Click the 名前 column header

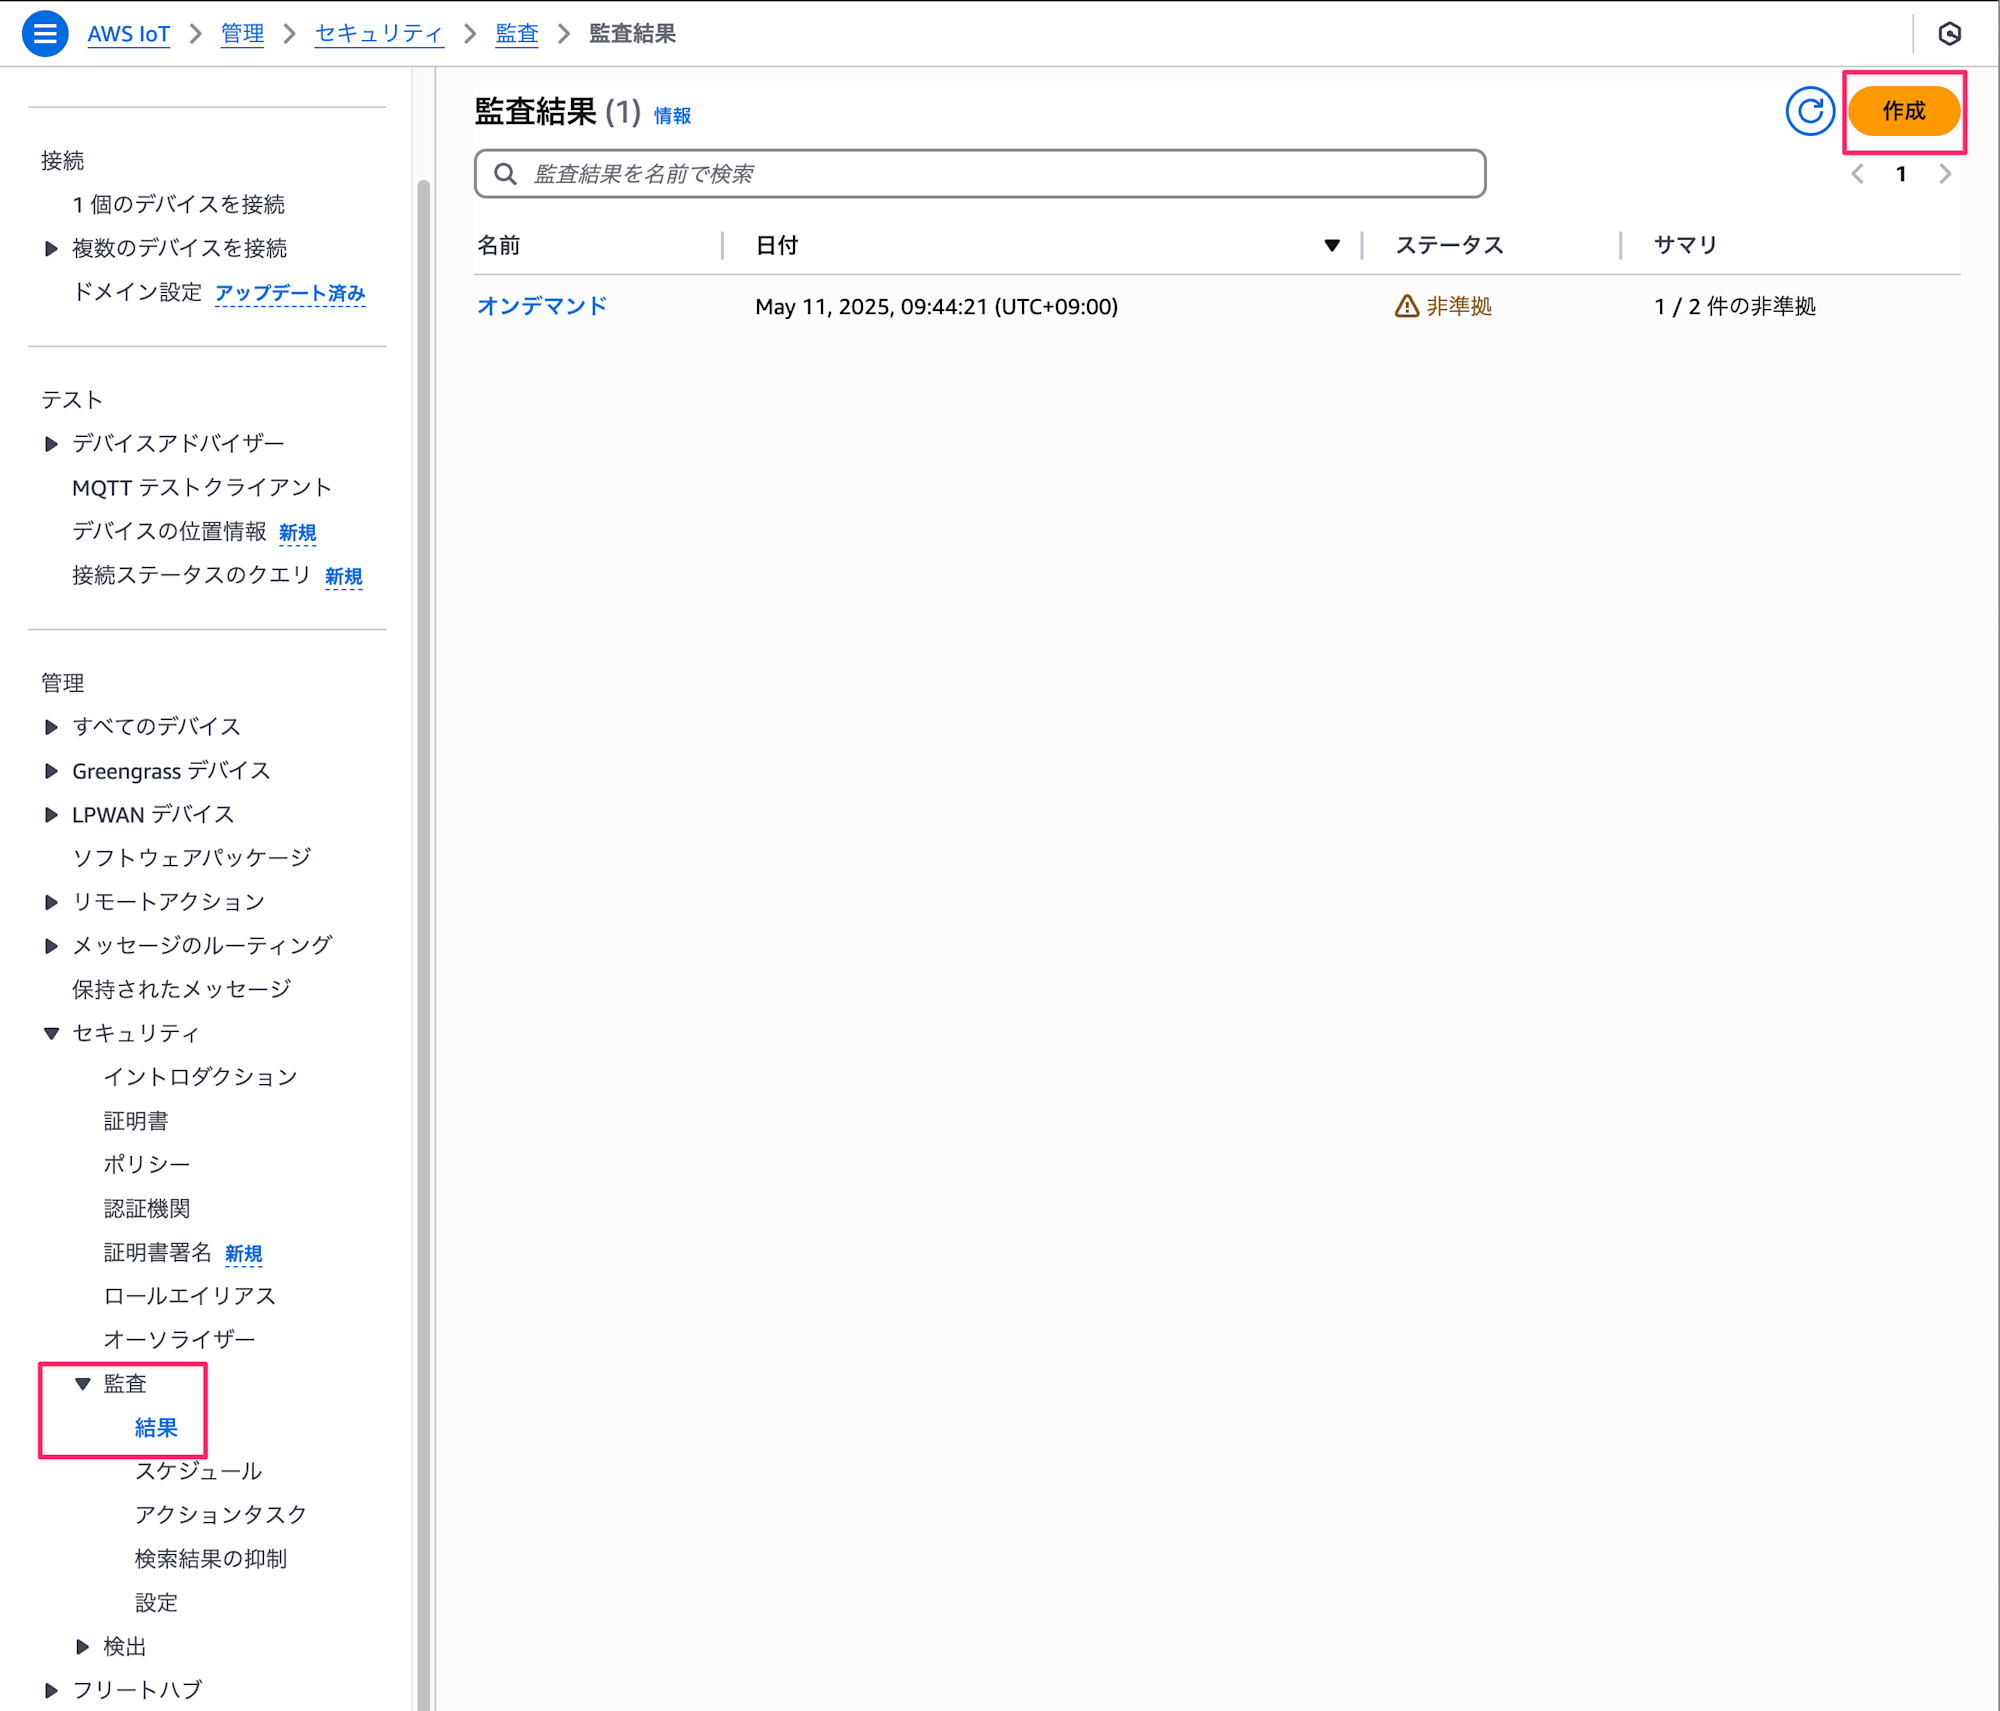pyautogui.click(x=499, y=246)
